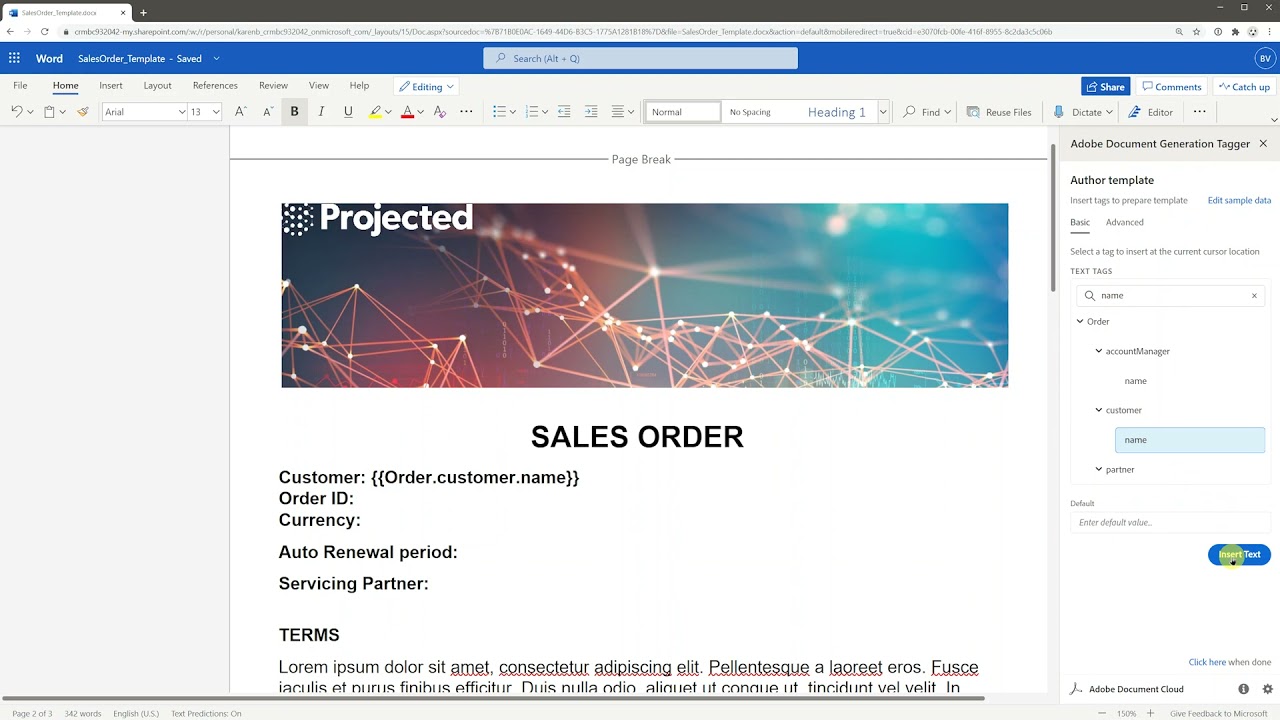Collapse the Order tree node
The height and width of the screenshot is (720, 1280).
1080,322
